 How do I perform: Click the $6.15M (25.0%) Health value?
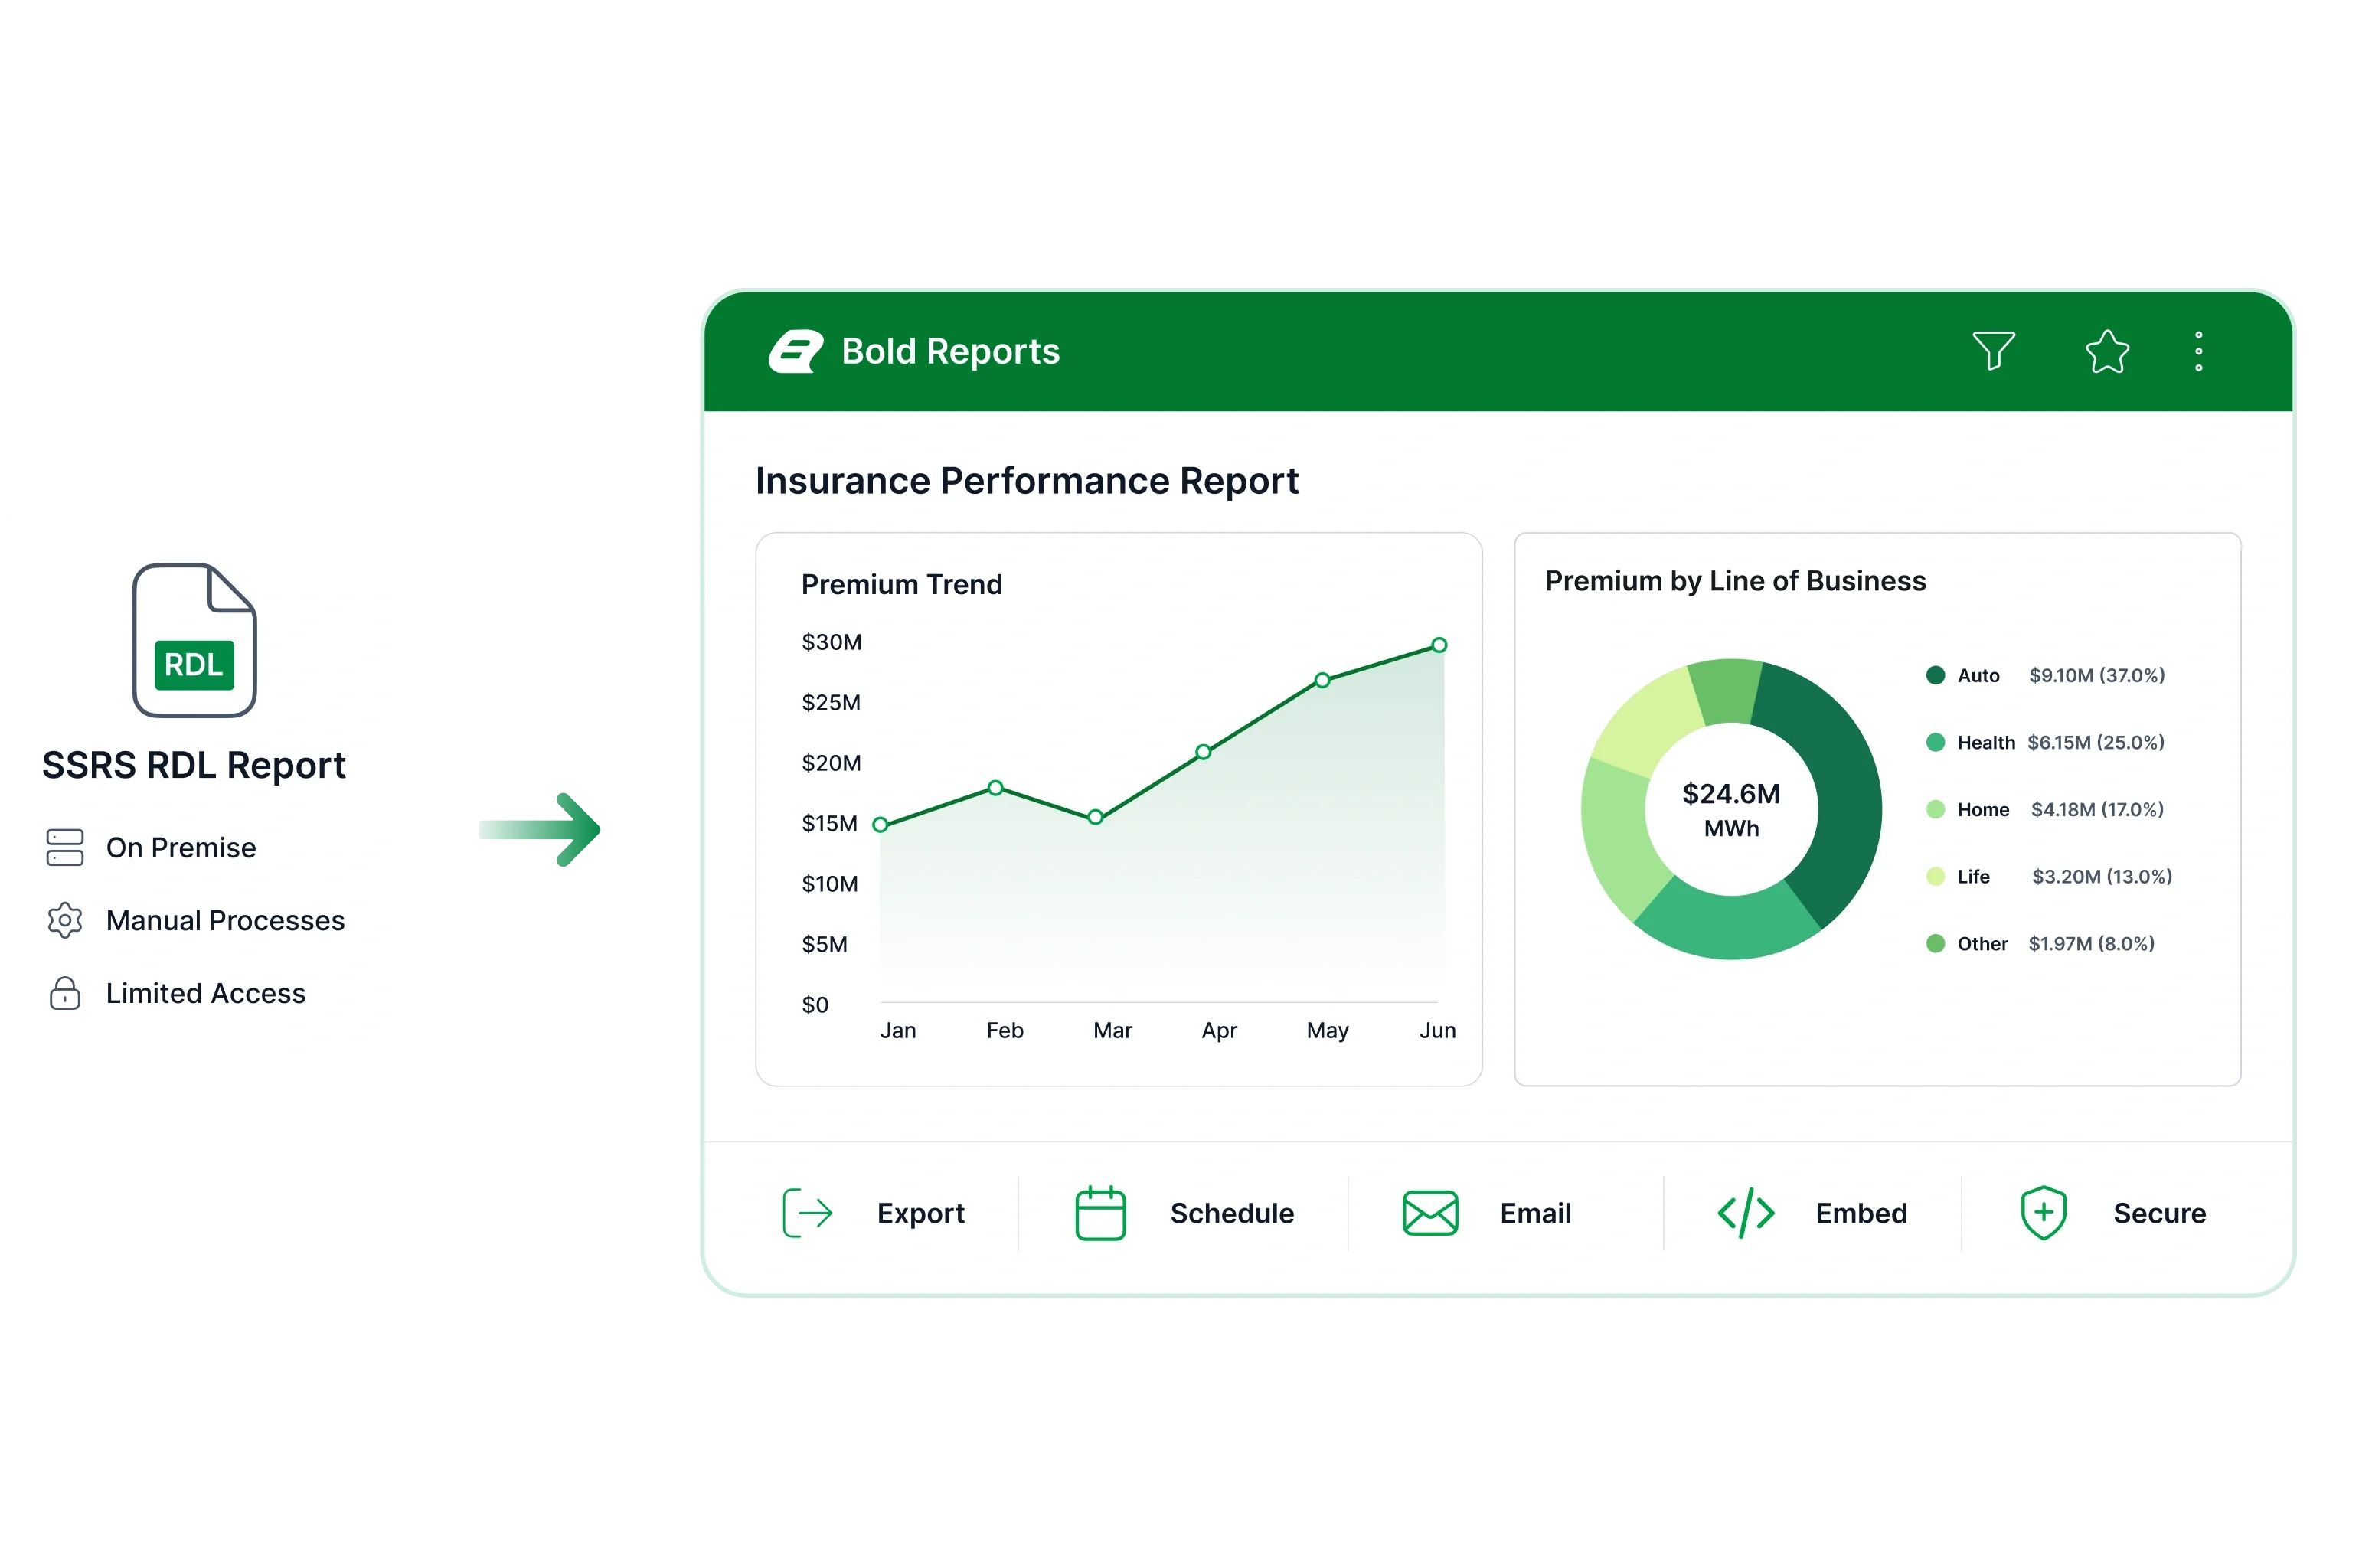[2095, 742]
